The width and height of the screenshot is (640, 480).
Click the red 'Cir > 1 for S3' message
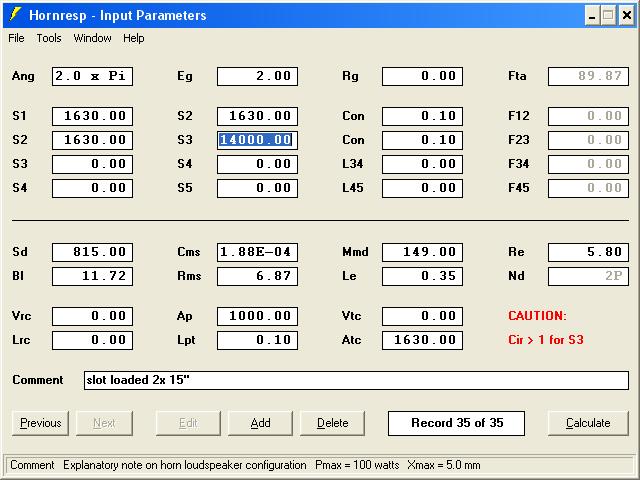(x=546, y=340)
